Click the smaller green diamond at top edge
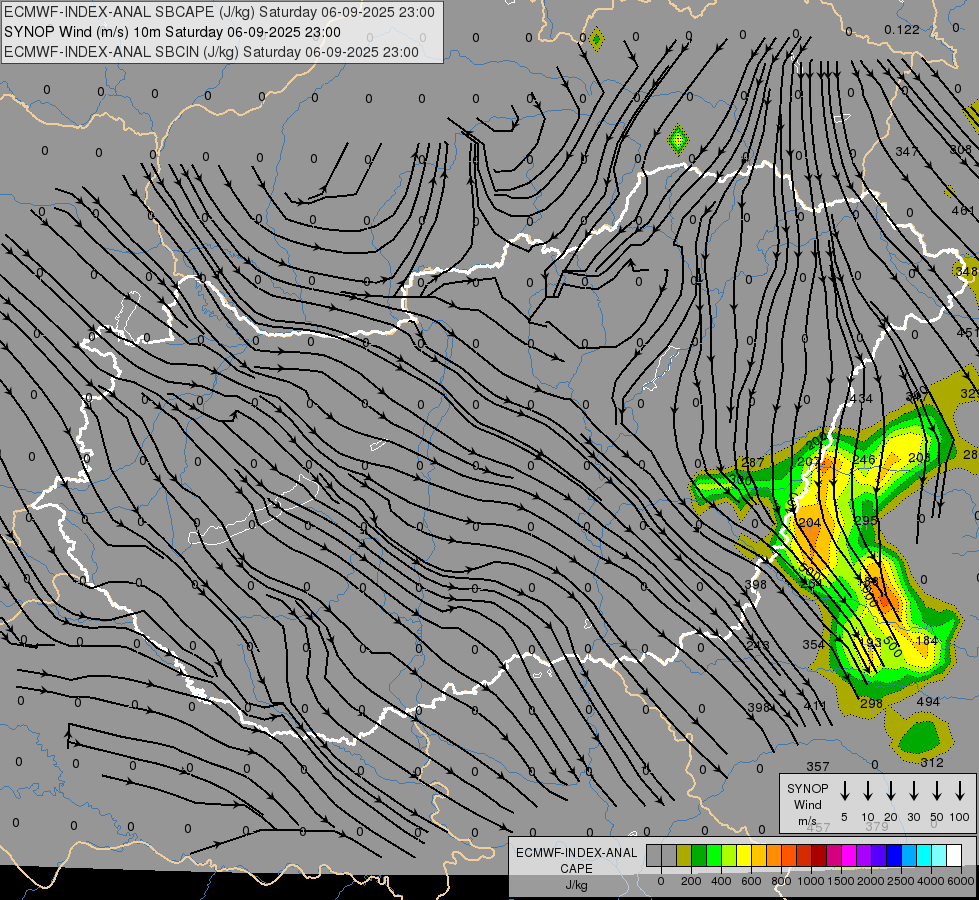Viewport: 979px width, 900px height. click(x=596, y=39)
